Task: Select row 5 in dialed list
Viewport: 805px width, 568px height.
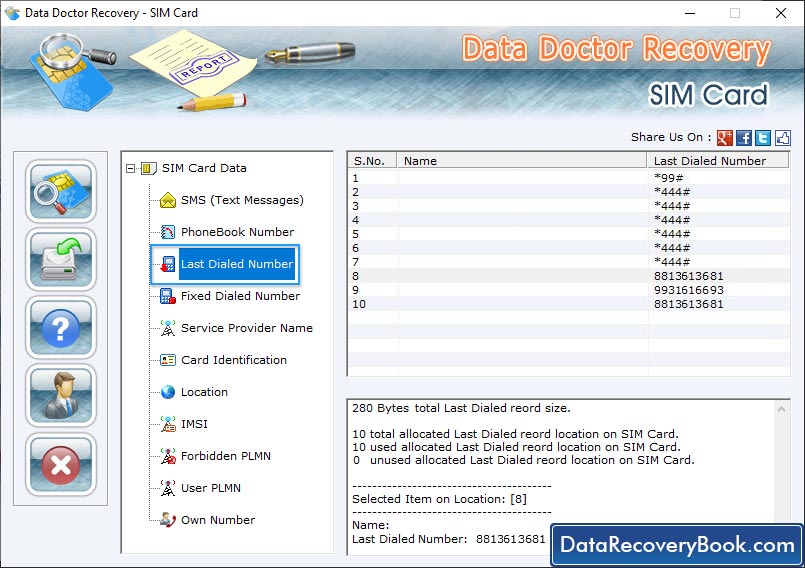Action: click(569, 234)
